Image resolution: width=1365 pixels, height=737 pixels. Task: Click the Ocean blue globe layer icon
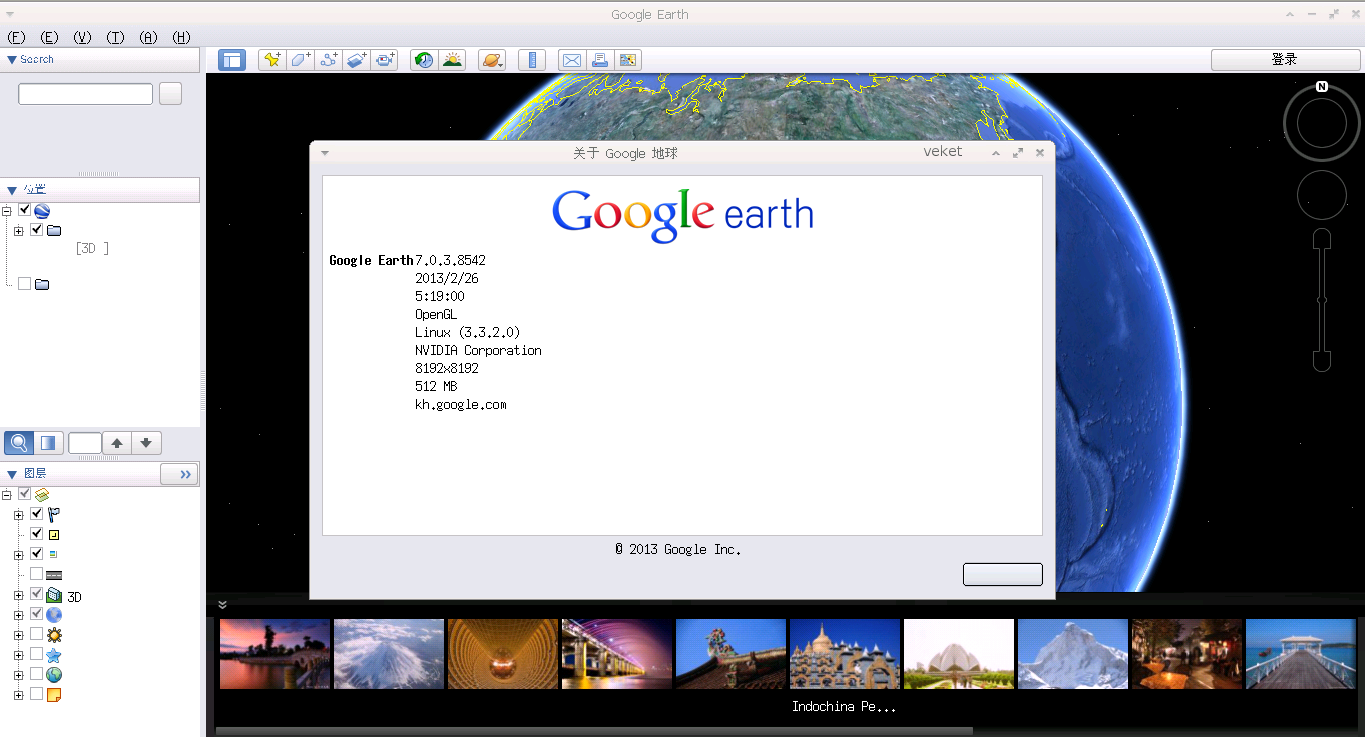pyautogui.click(x=54, y=615)
